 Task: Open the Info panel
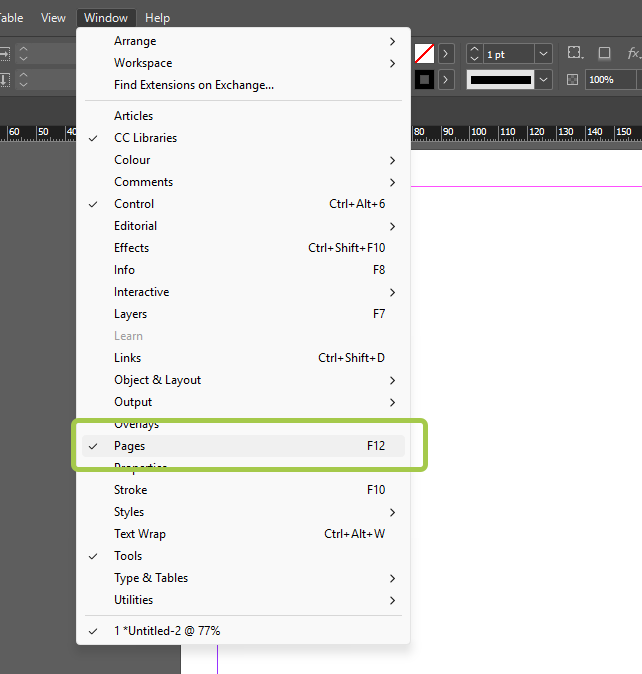click(243, 270)
